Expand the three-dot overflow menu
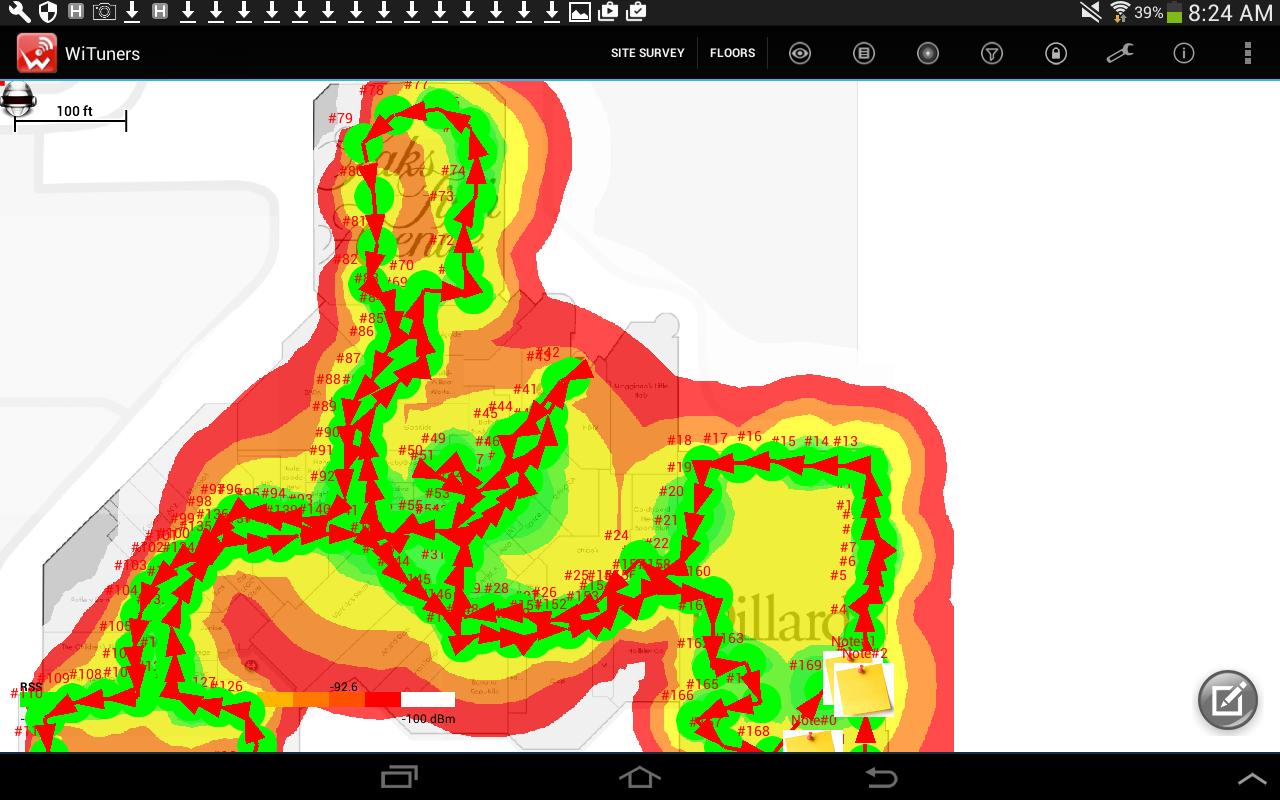The width and height of the screenshot is (1280, 800). (x=1247, y=54)
